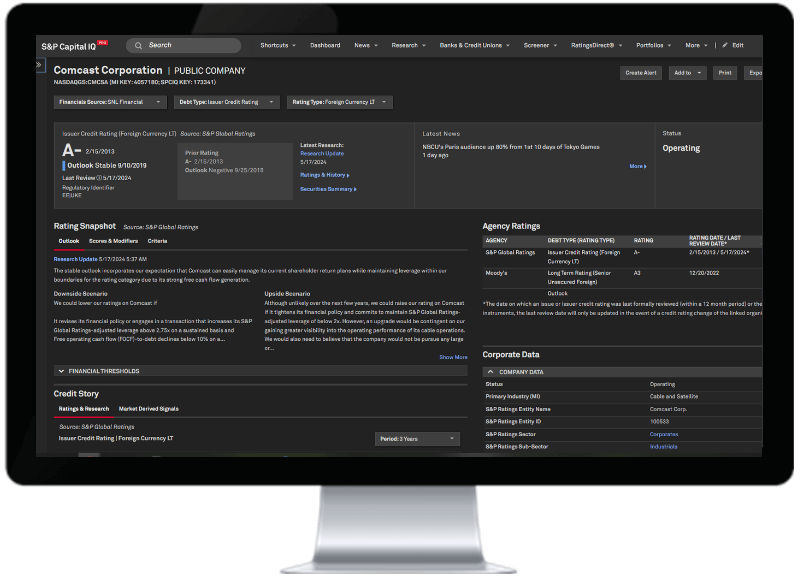
Task: Open the Rating Type dropdown
Action: click(340, 102)
